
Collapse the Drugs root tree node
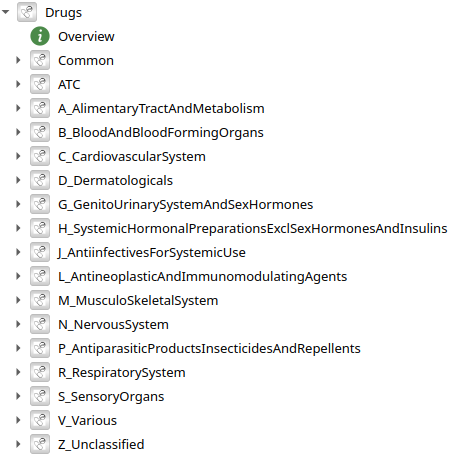[x=5, y=12]
